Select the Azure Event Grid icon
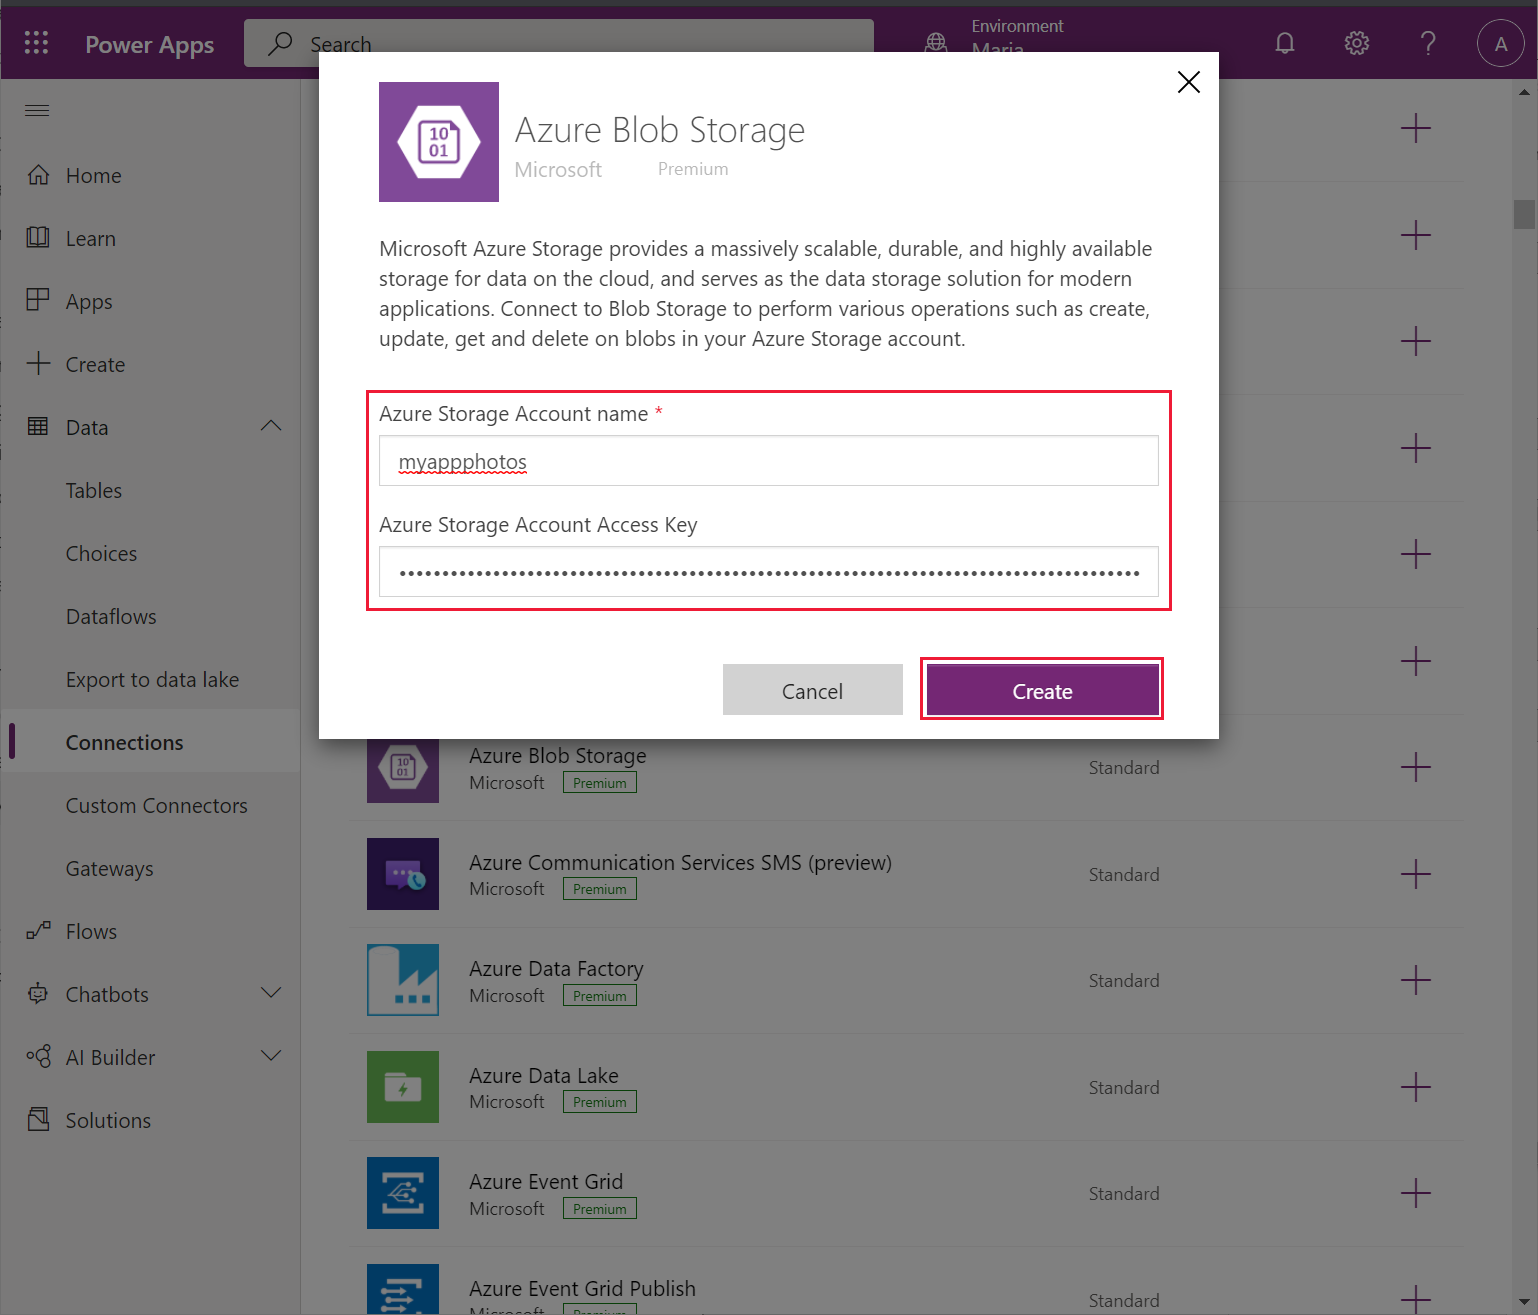The width and height of the screenshot is (1538, 1315). (x=403, y=1193)
